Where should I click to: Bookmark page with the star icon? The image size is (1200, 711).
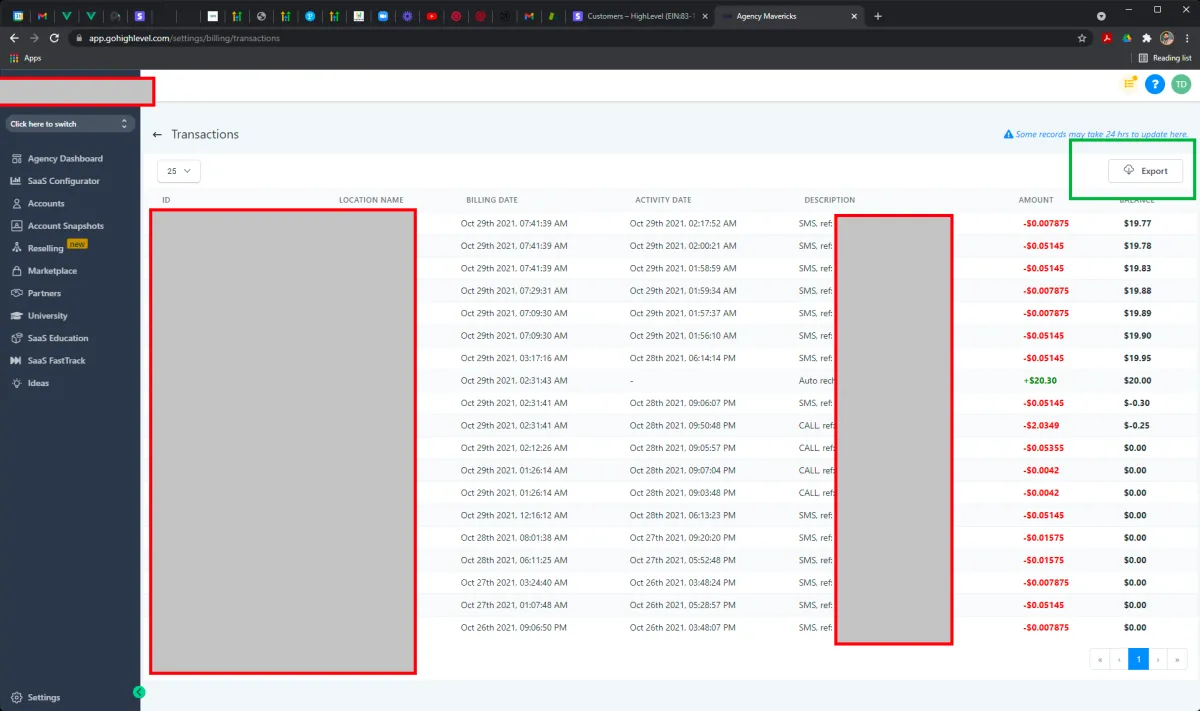1082,38
